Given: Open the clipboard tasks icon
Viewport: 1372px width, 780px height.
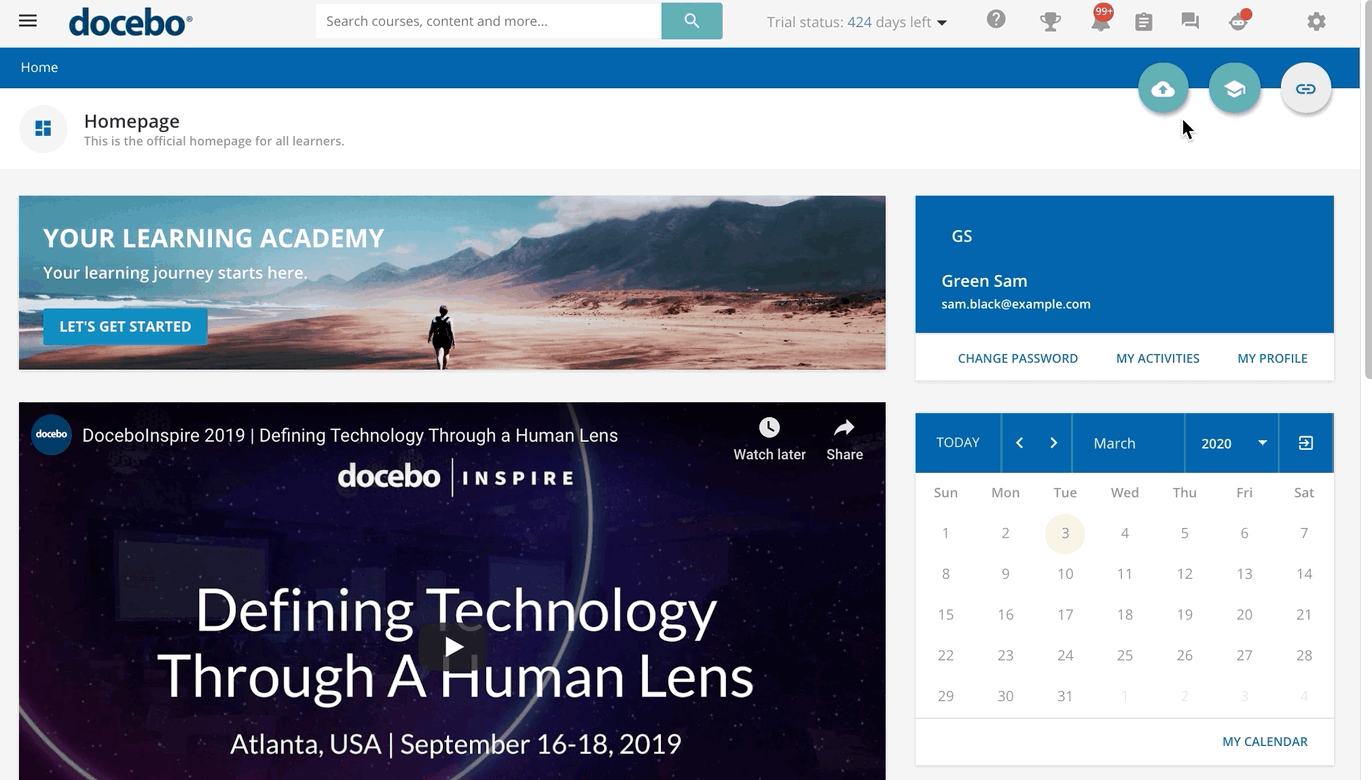Looking at the screenshot, I should point(1144,21).
